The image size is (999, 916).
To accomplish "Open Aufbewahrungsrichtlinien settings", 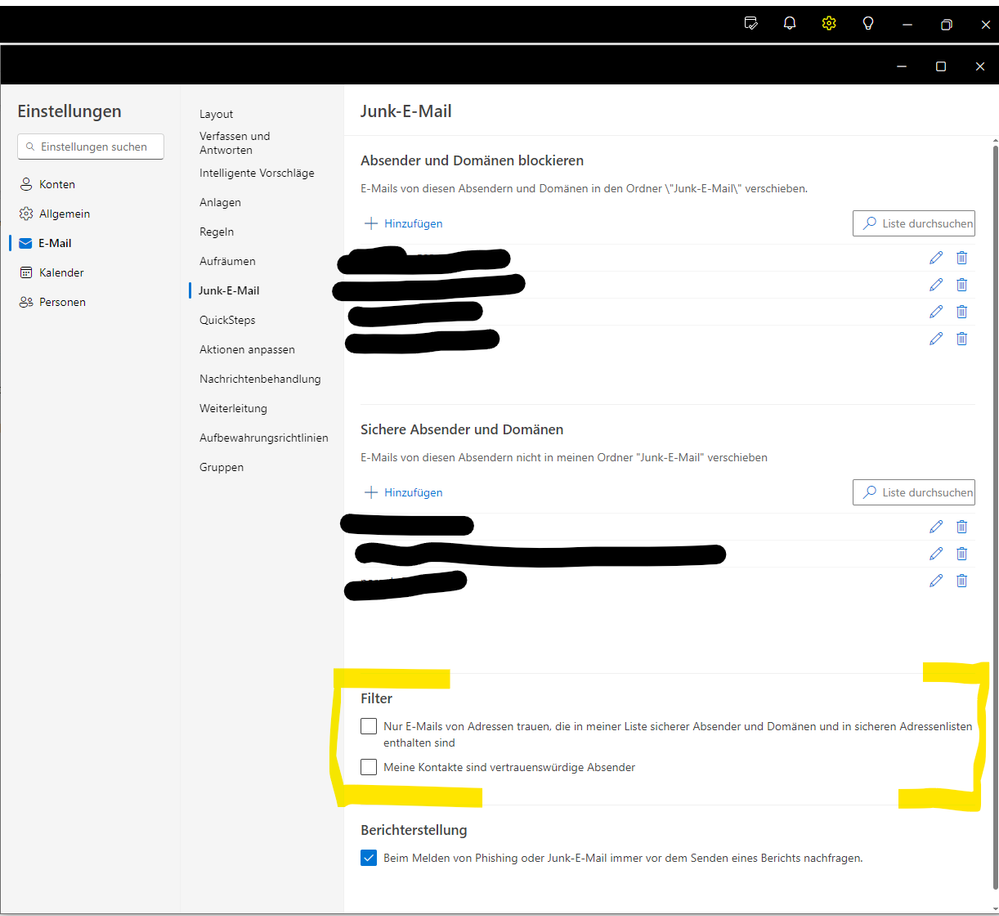I will (264, 438).
